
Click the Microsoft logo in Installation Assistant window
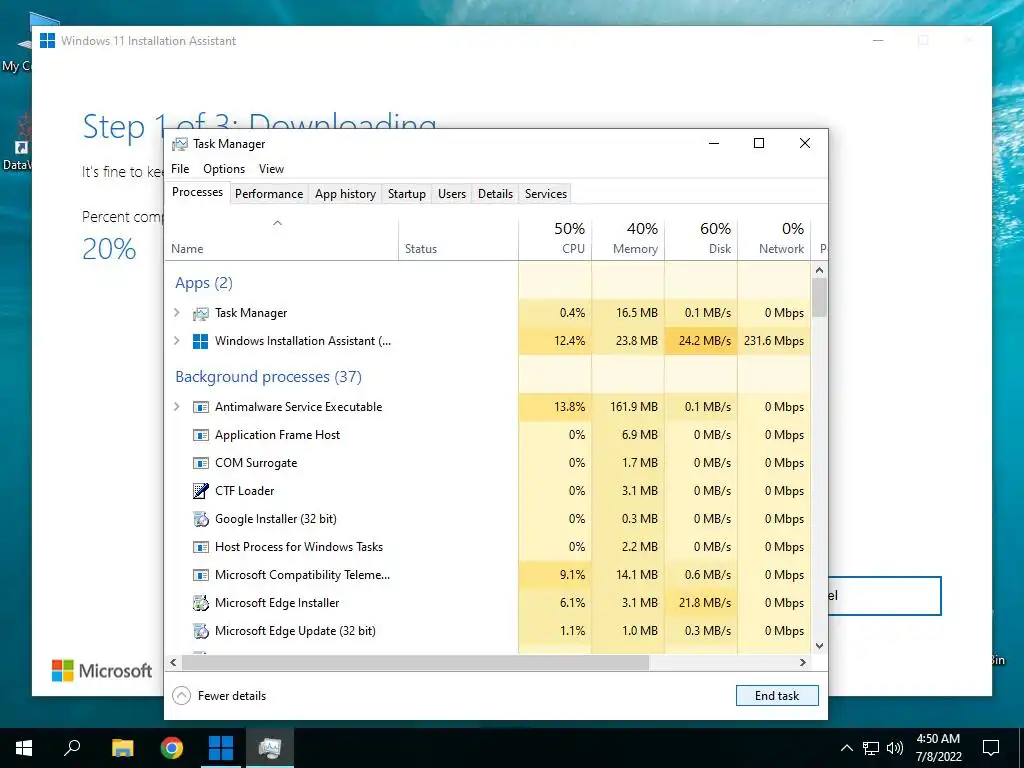tap(102, 671)
